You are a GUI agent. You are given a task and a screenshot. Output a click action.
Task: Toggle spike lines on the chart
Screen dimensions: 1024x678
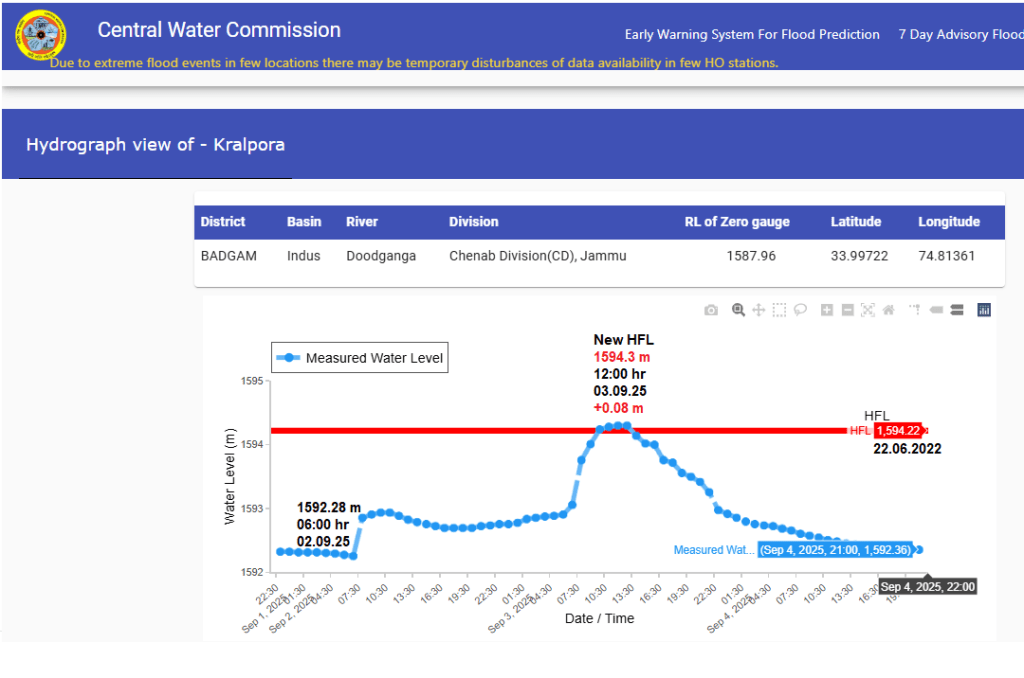[914, 310]
